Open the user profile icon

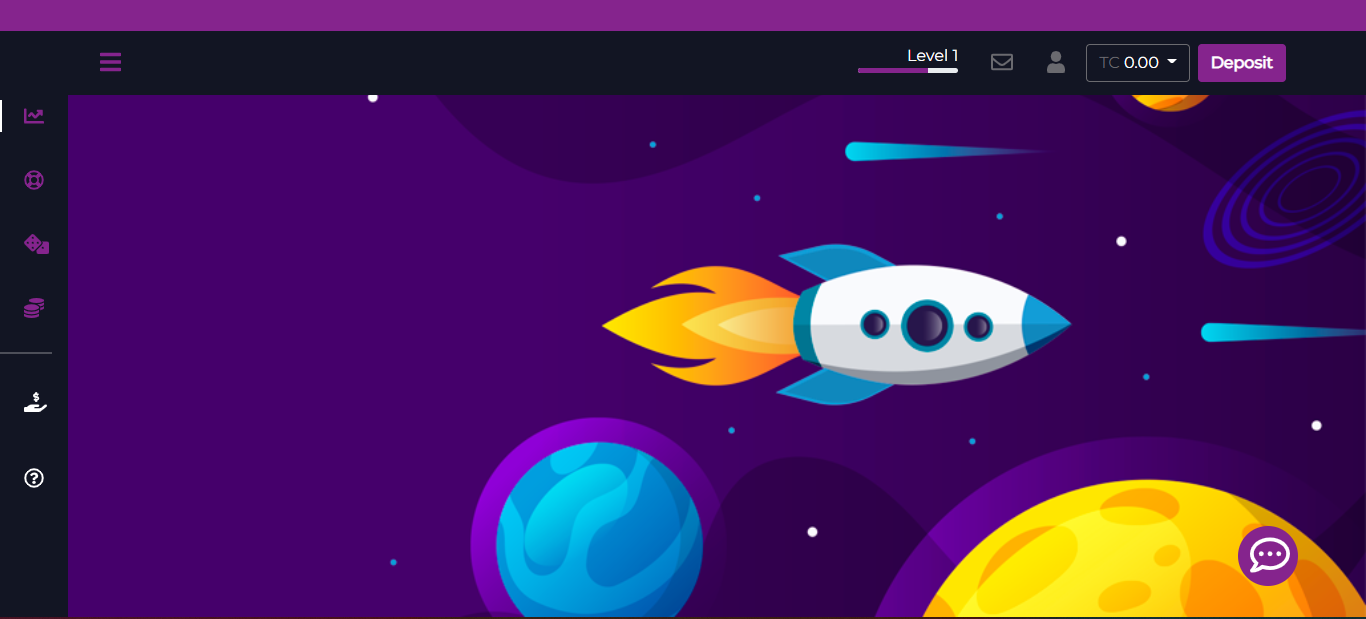coord(1056,62)
